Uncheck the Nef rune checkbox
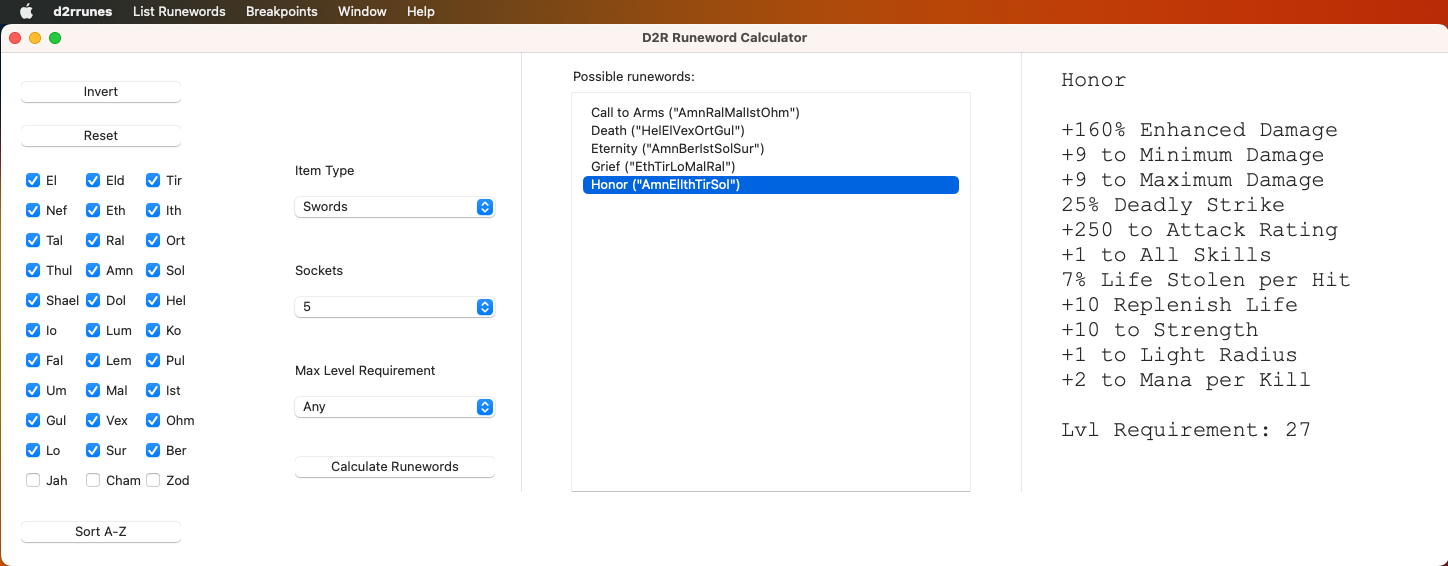 [33, 211]
